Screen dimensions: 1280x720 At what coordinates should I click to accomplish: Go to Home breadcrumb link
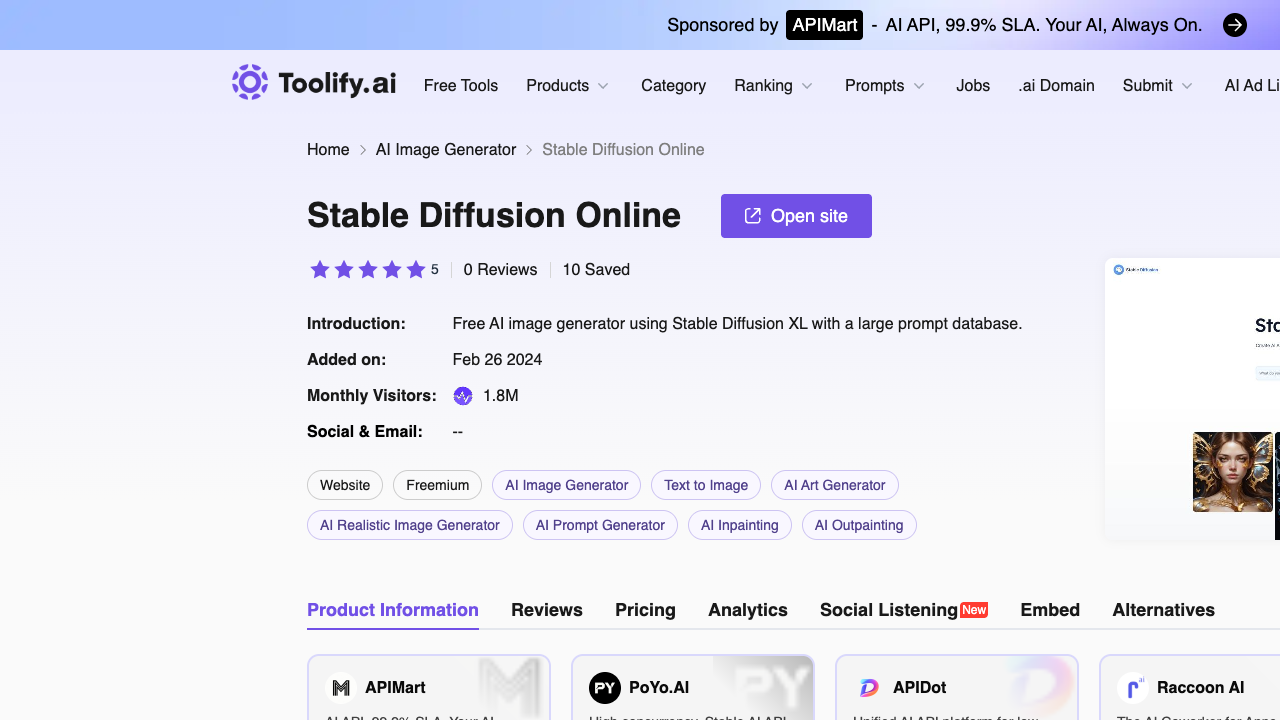[328, 150]
